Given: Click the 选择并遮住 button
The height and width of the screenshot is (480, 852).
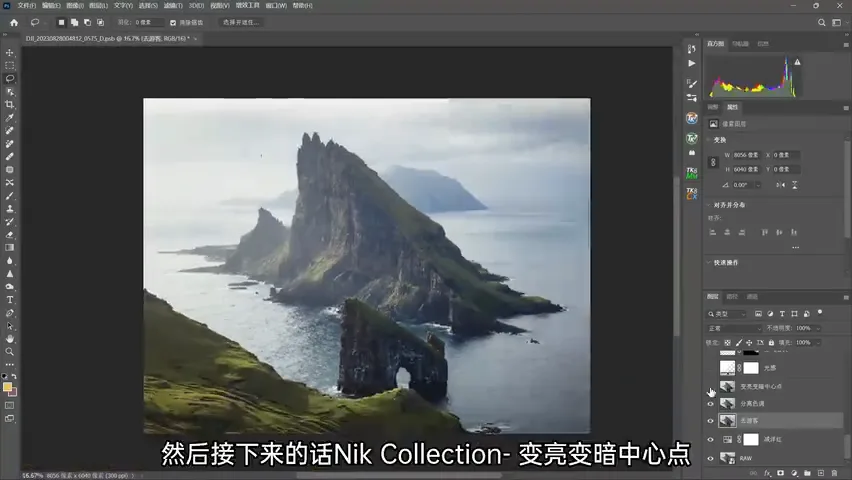Looking at the screenshot, I should (x=241, y=22).
